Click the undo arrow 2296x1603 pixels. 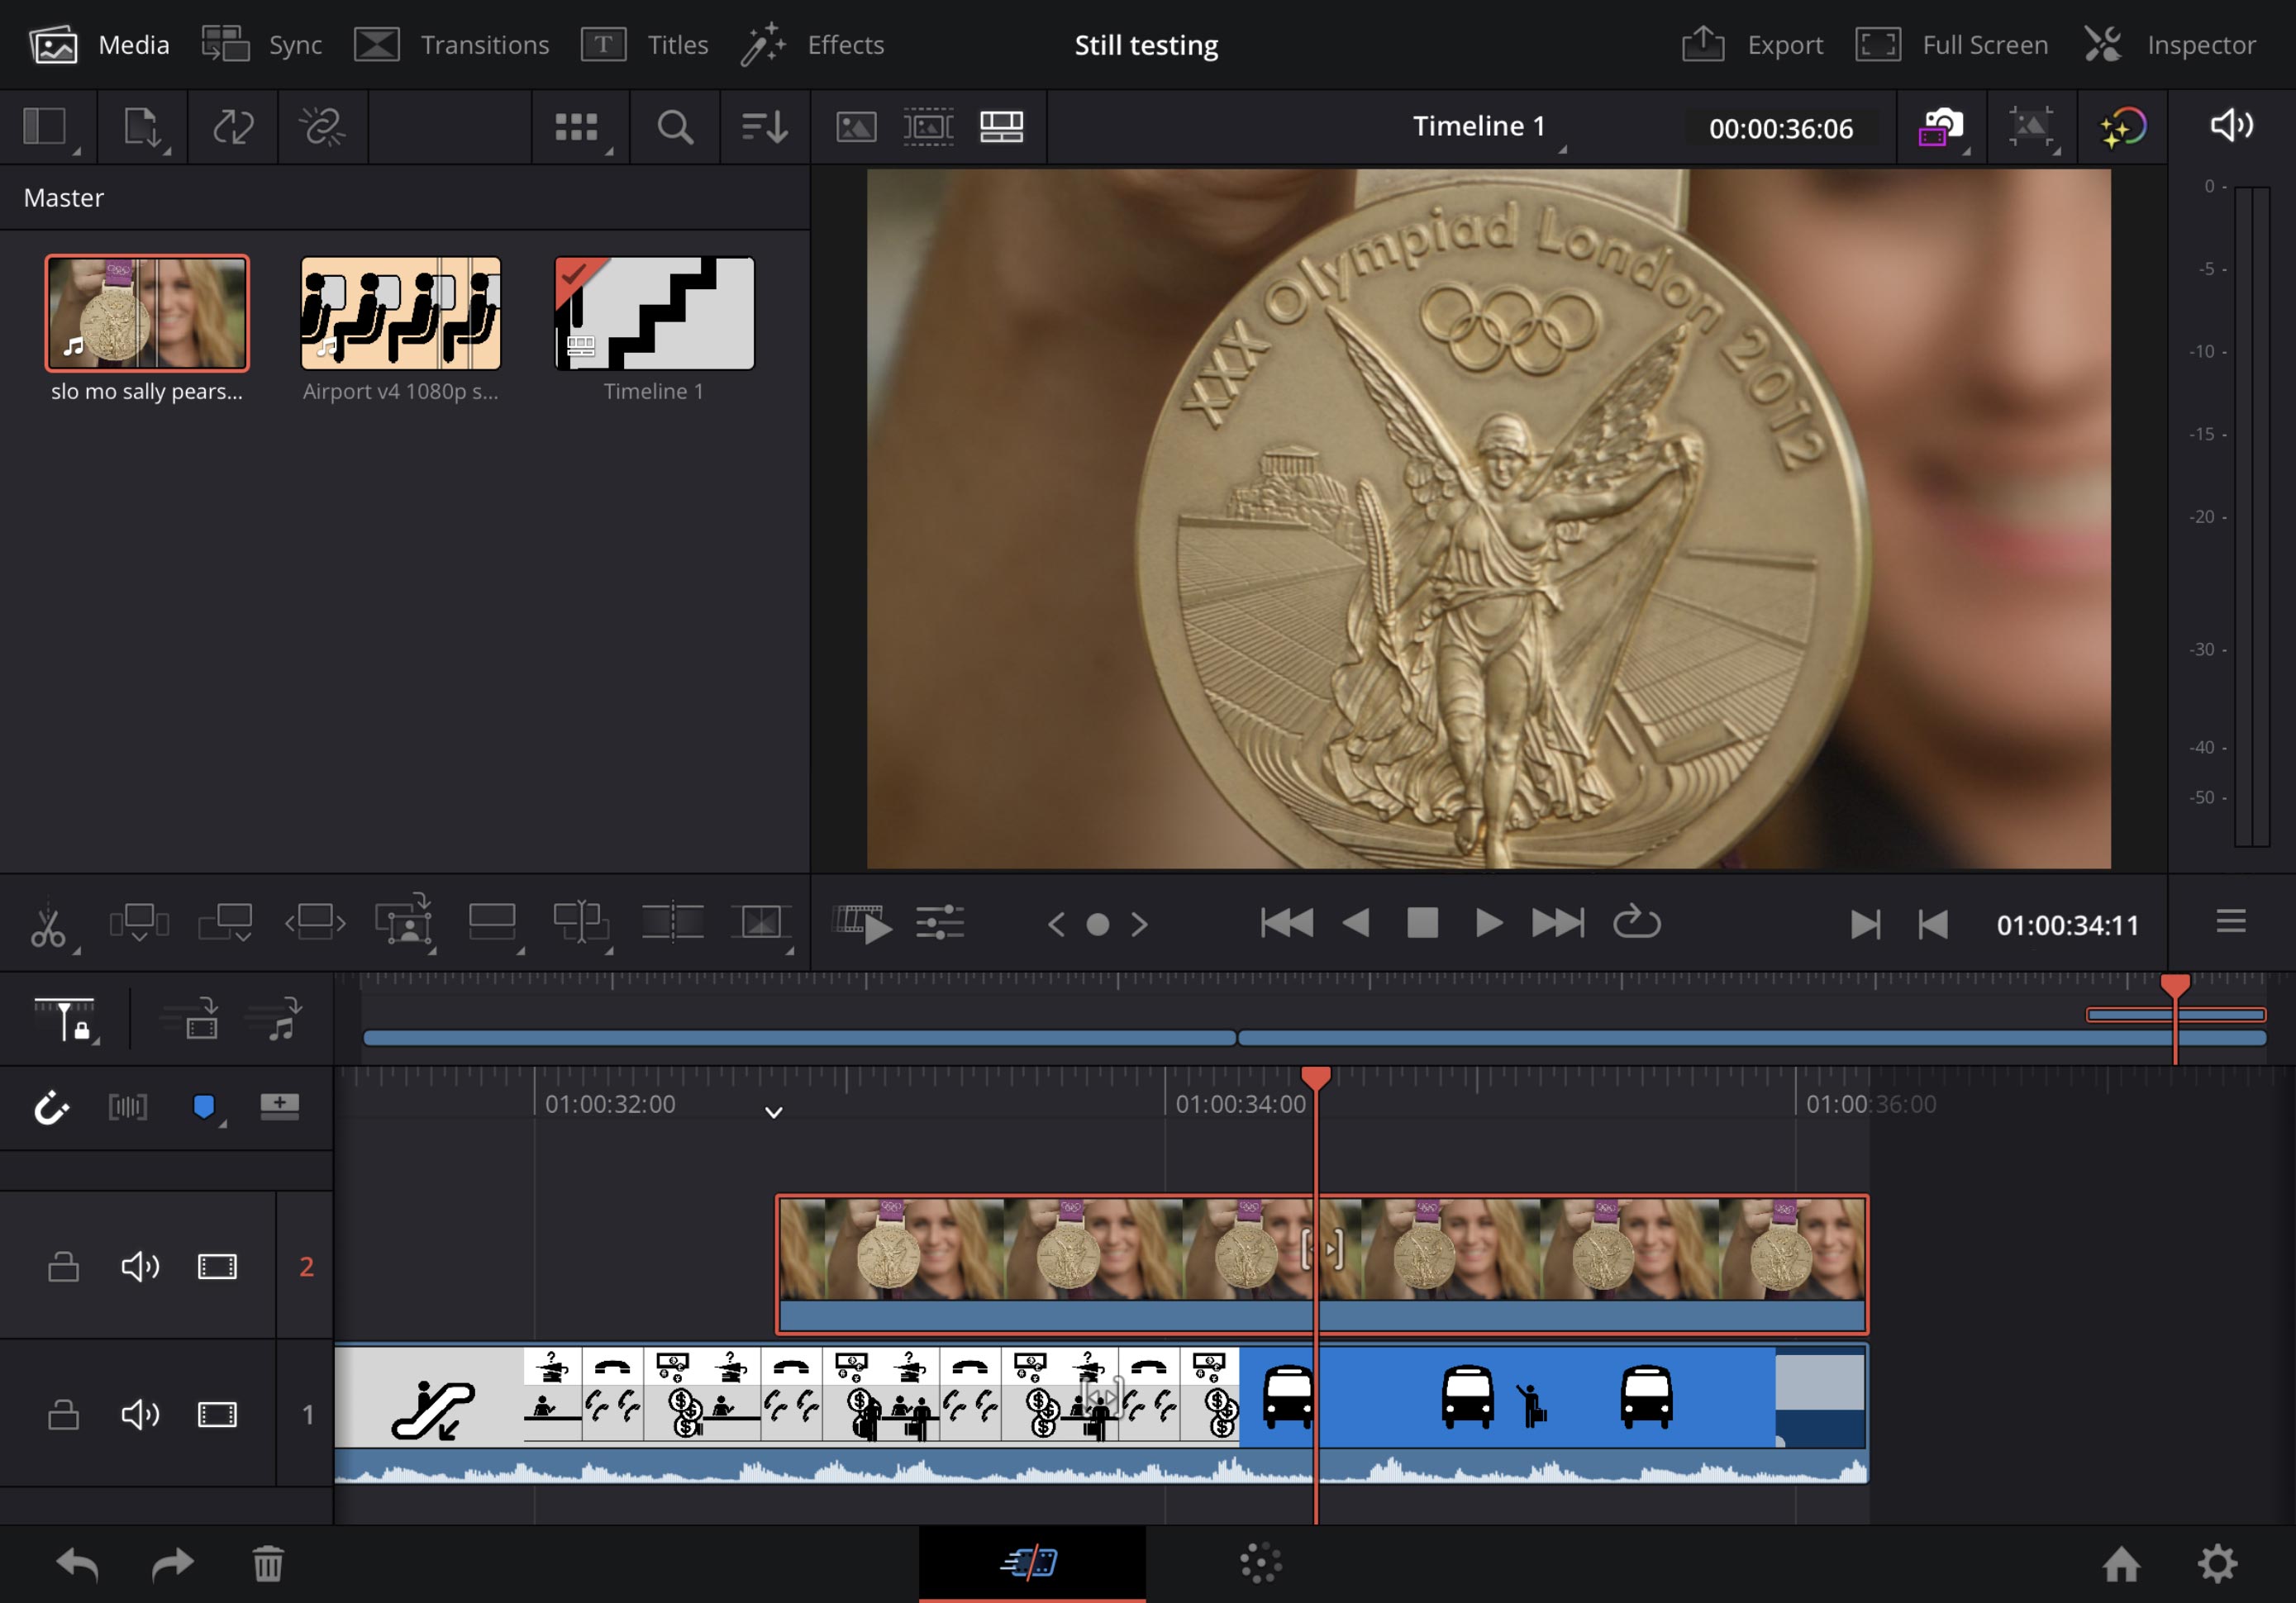point(77,1563)
